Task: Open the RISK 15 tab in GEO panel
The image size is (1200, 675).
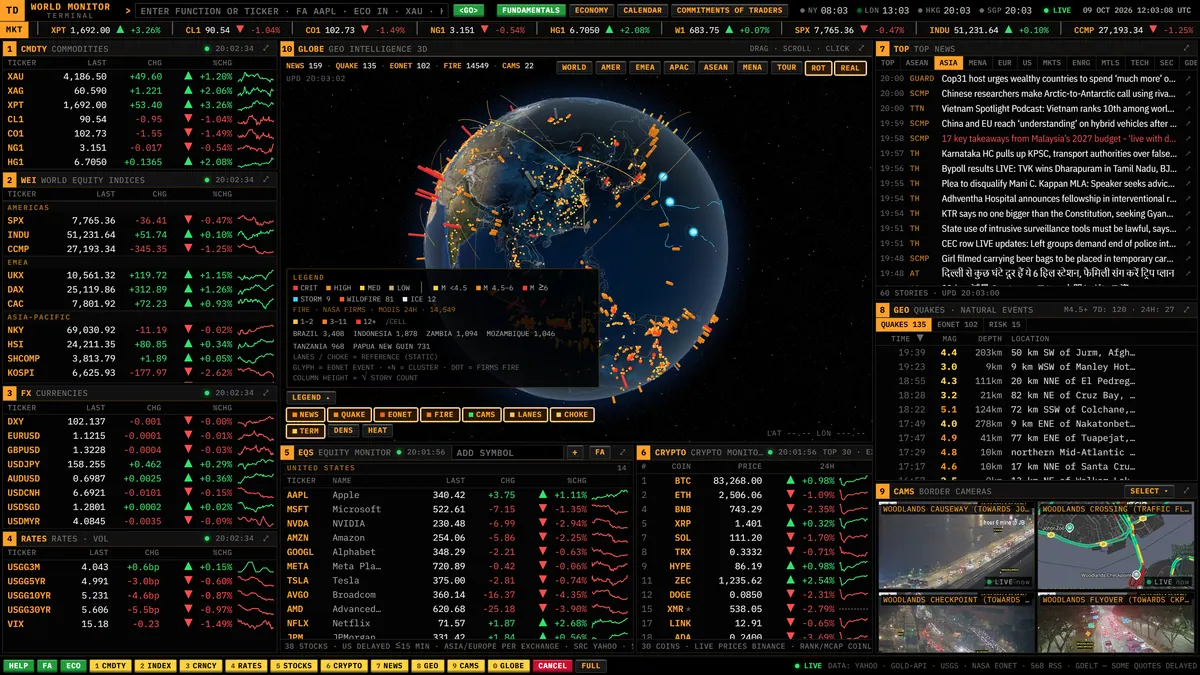Action: tap(1004, 324)
